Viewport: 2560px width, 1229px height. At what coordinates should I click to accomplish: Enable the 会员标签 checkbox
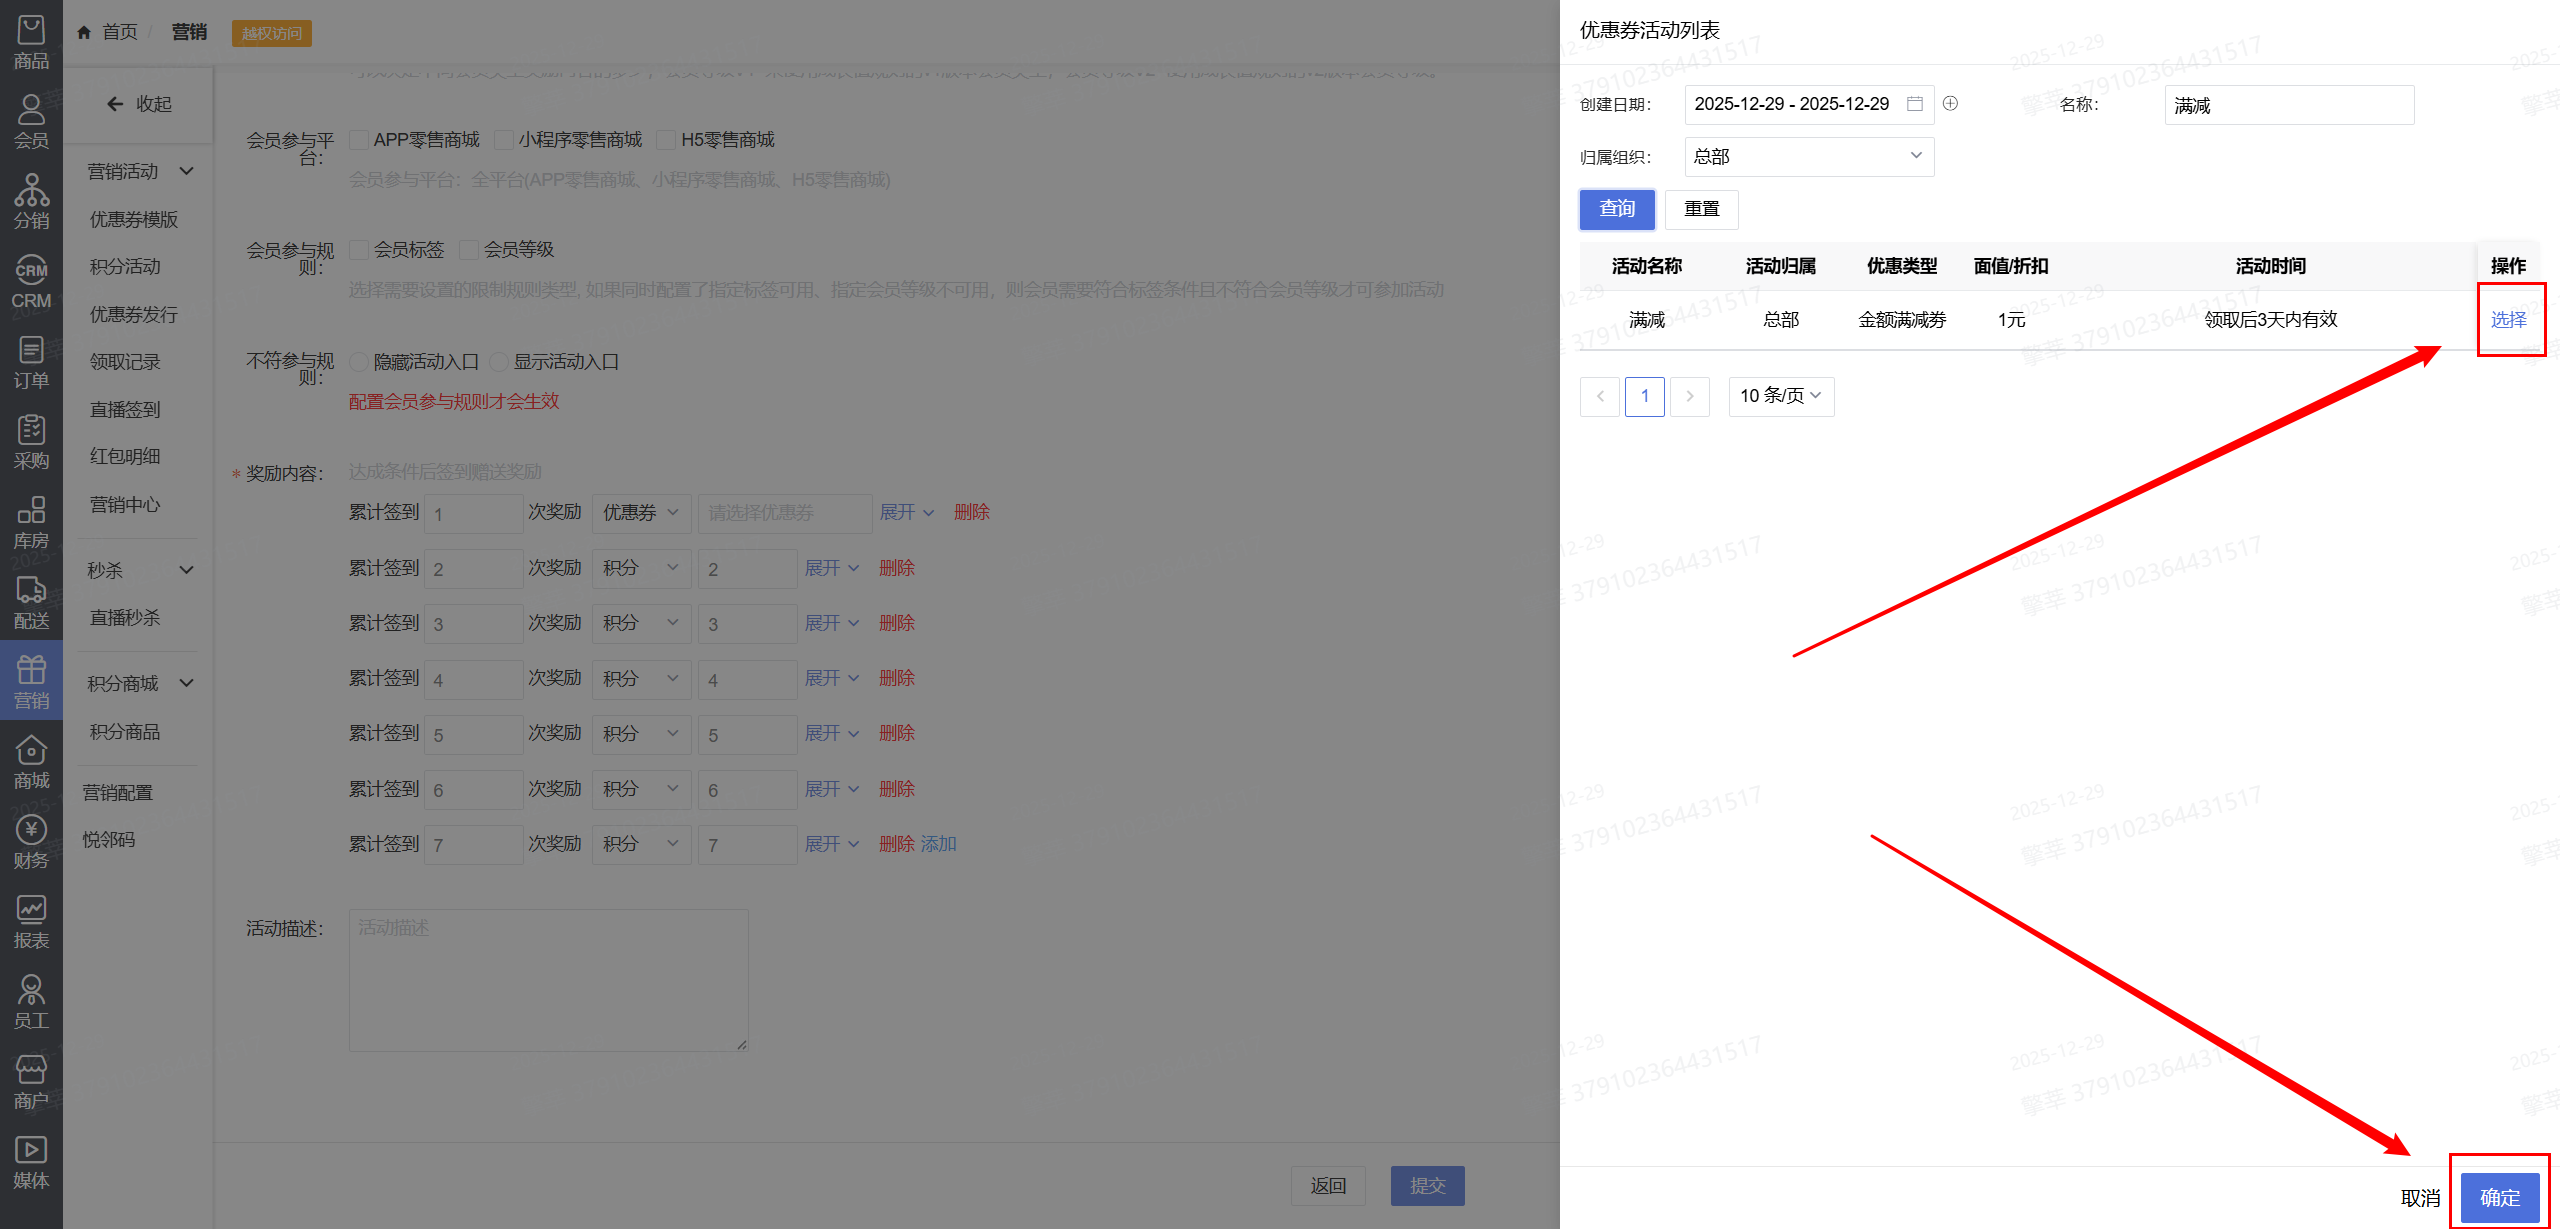(359, 250)
